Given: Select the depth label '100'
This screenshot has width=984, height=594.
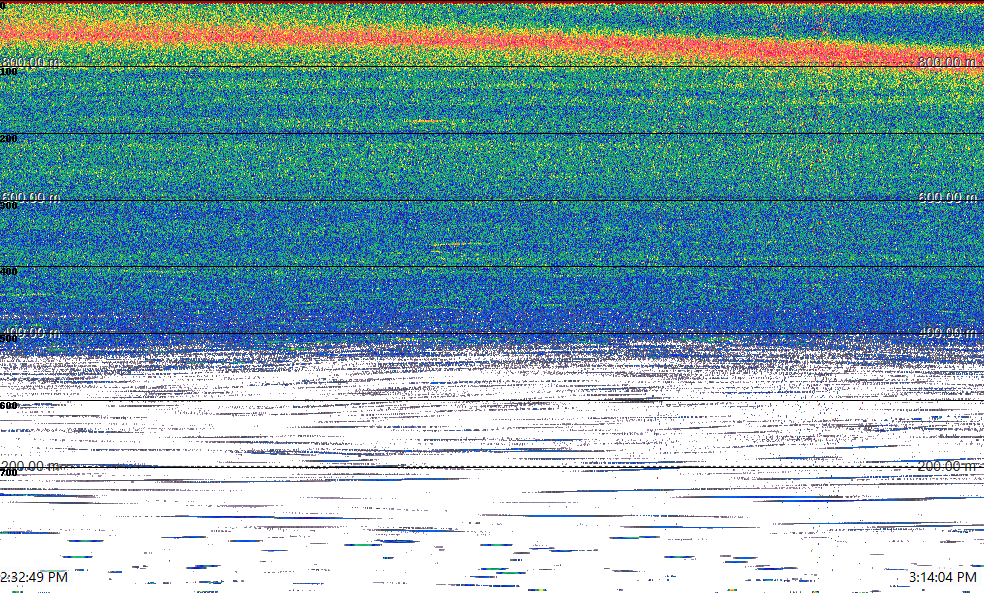Looking at the screenshot, I should pos(9,72).
